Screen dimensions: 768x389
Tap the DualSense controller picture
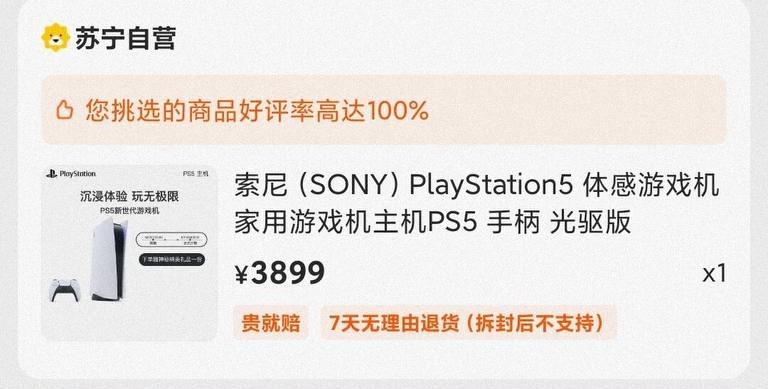tap(62, 290)
